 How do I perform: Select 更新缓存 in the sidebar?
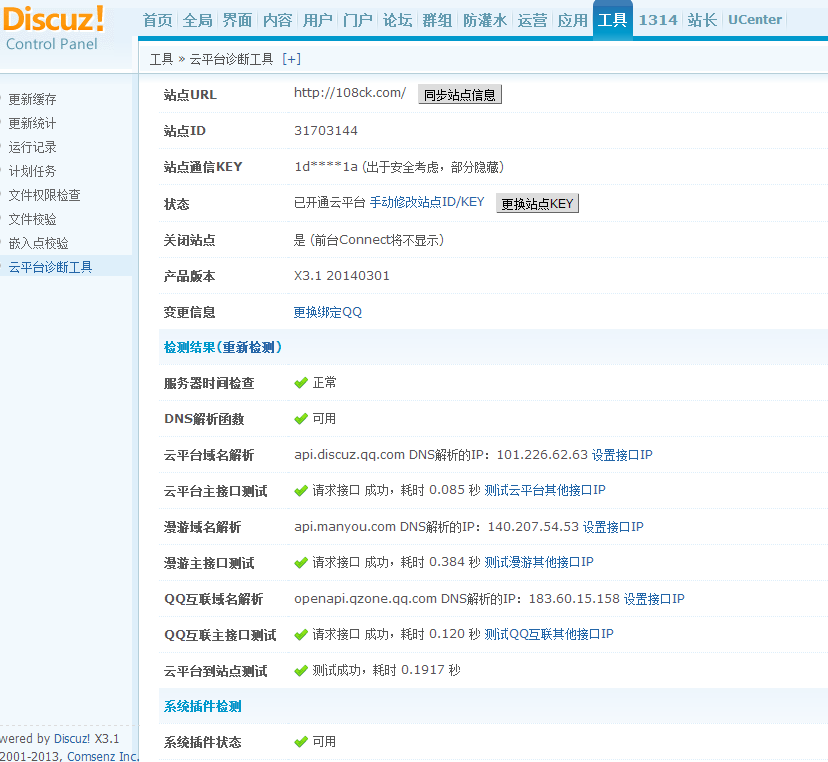click(x=32, y=99)
